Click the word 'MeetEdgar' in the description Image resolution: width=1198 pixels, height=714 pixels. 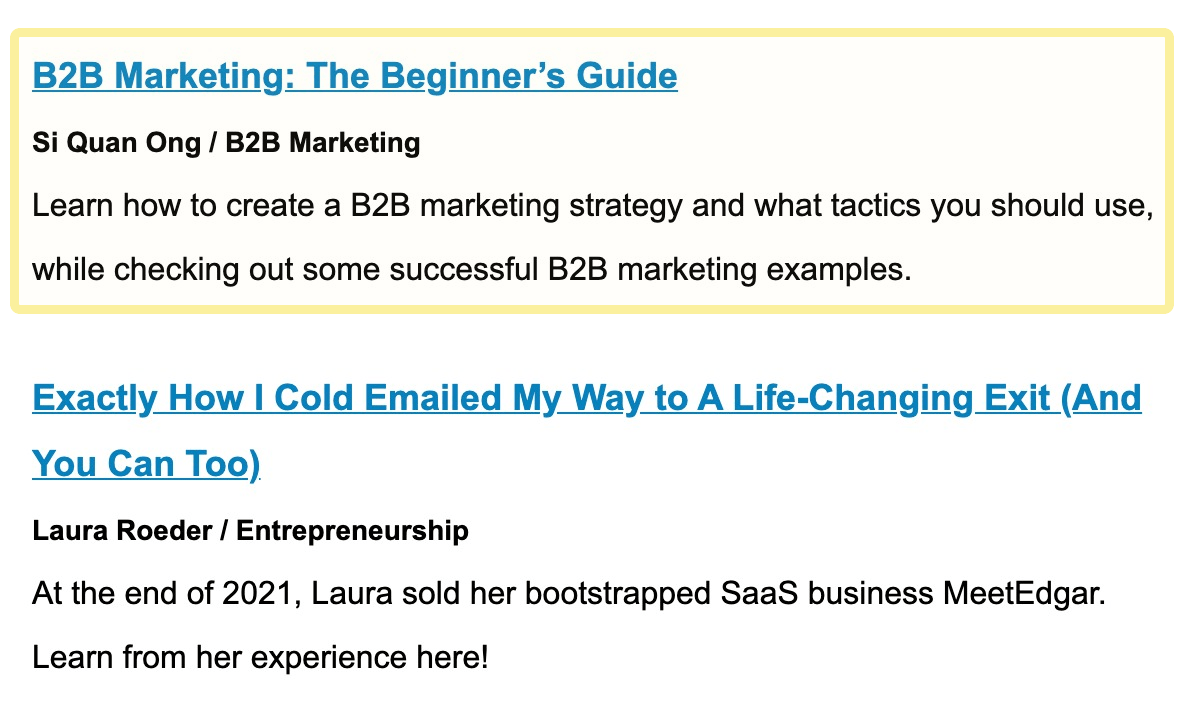1024,593
